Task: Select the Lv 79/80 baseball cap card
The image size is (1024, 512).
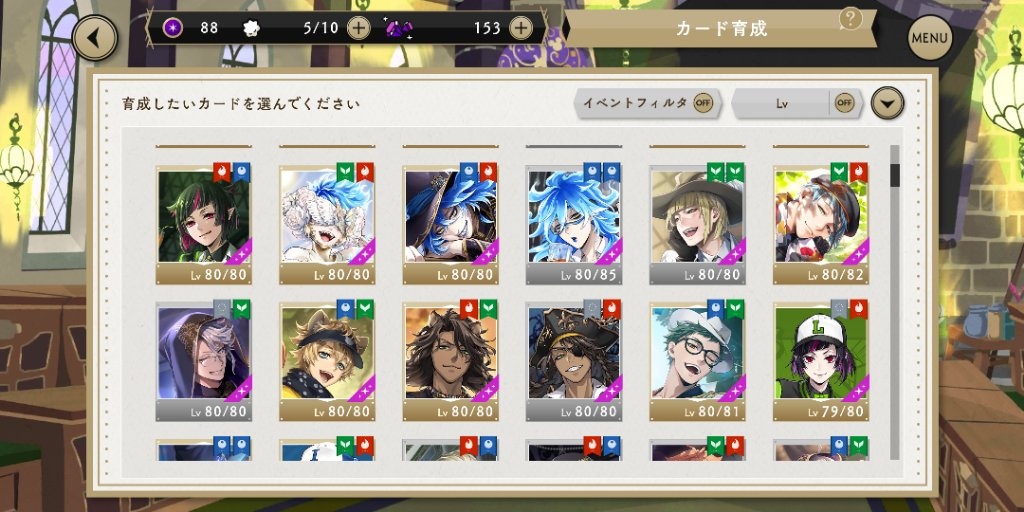Action: 821,360
